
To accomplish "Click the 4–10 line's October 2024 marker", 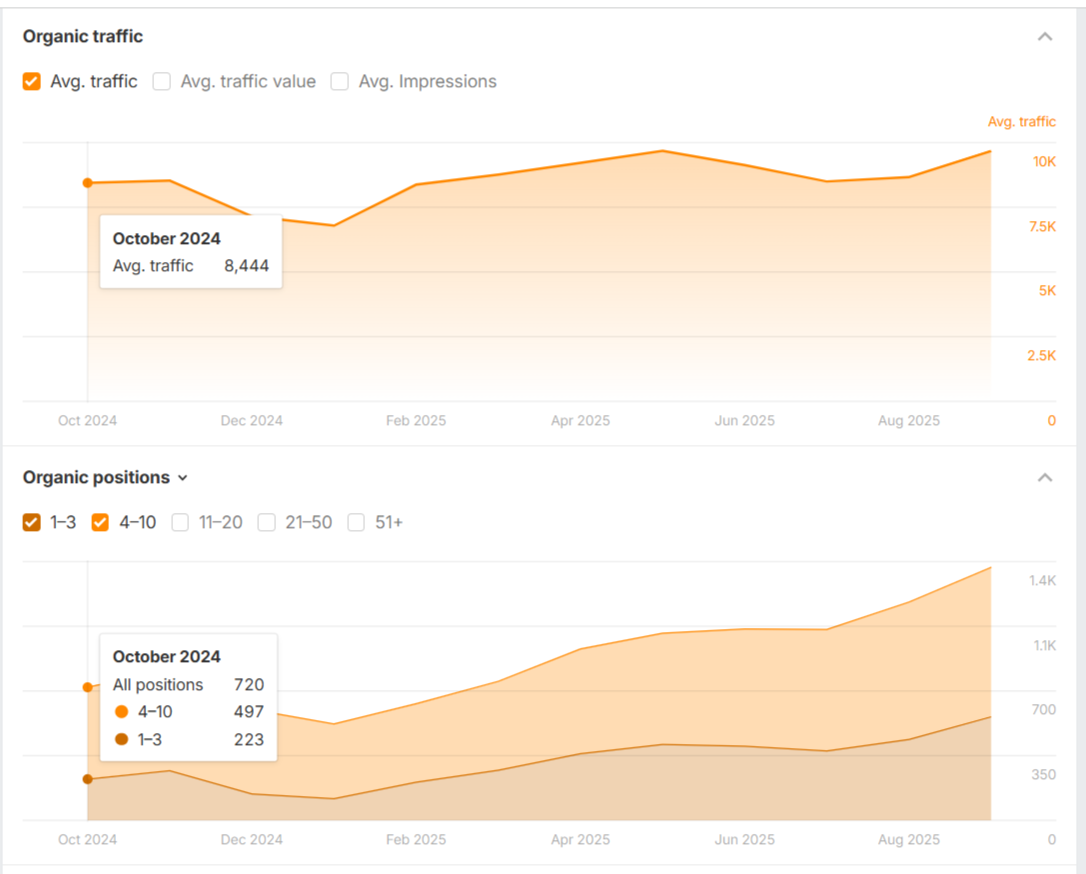I will click(88, 687).
